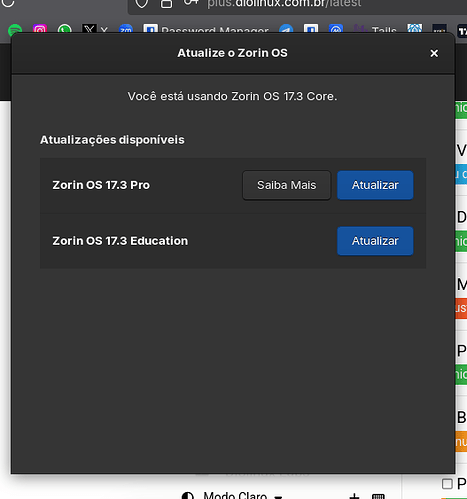
Task: Click the keyboard icon at page bottom
Action: pos(378,497)
